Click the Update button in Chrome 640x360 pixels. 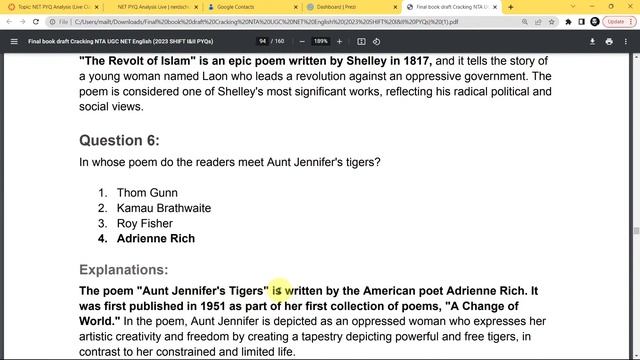pyautogui.click(x=619, y=22)
